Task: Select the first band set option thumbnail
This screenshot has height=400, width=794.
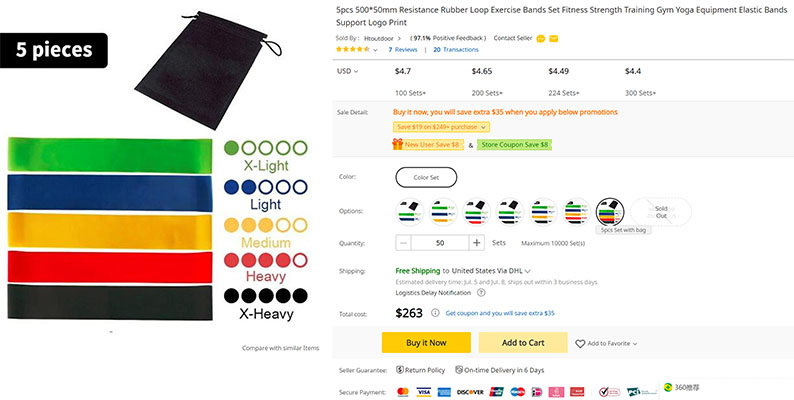Action: tap(410, 212)
